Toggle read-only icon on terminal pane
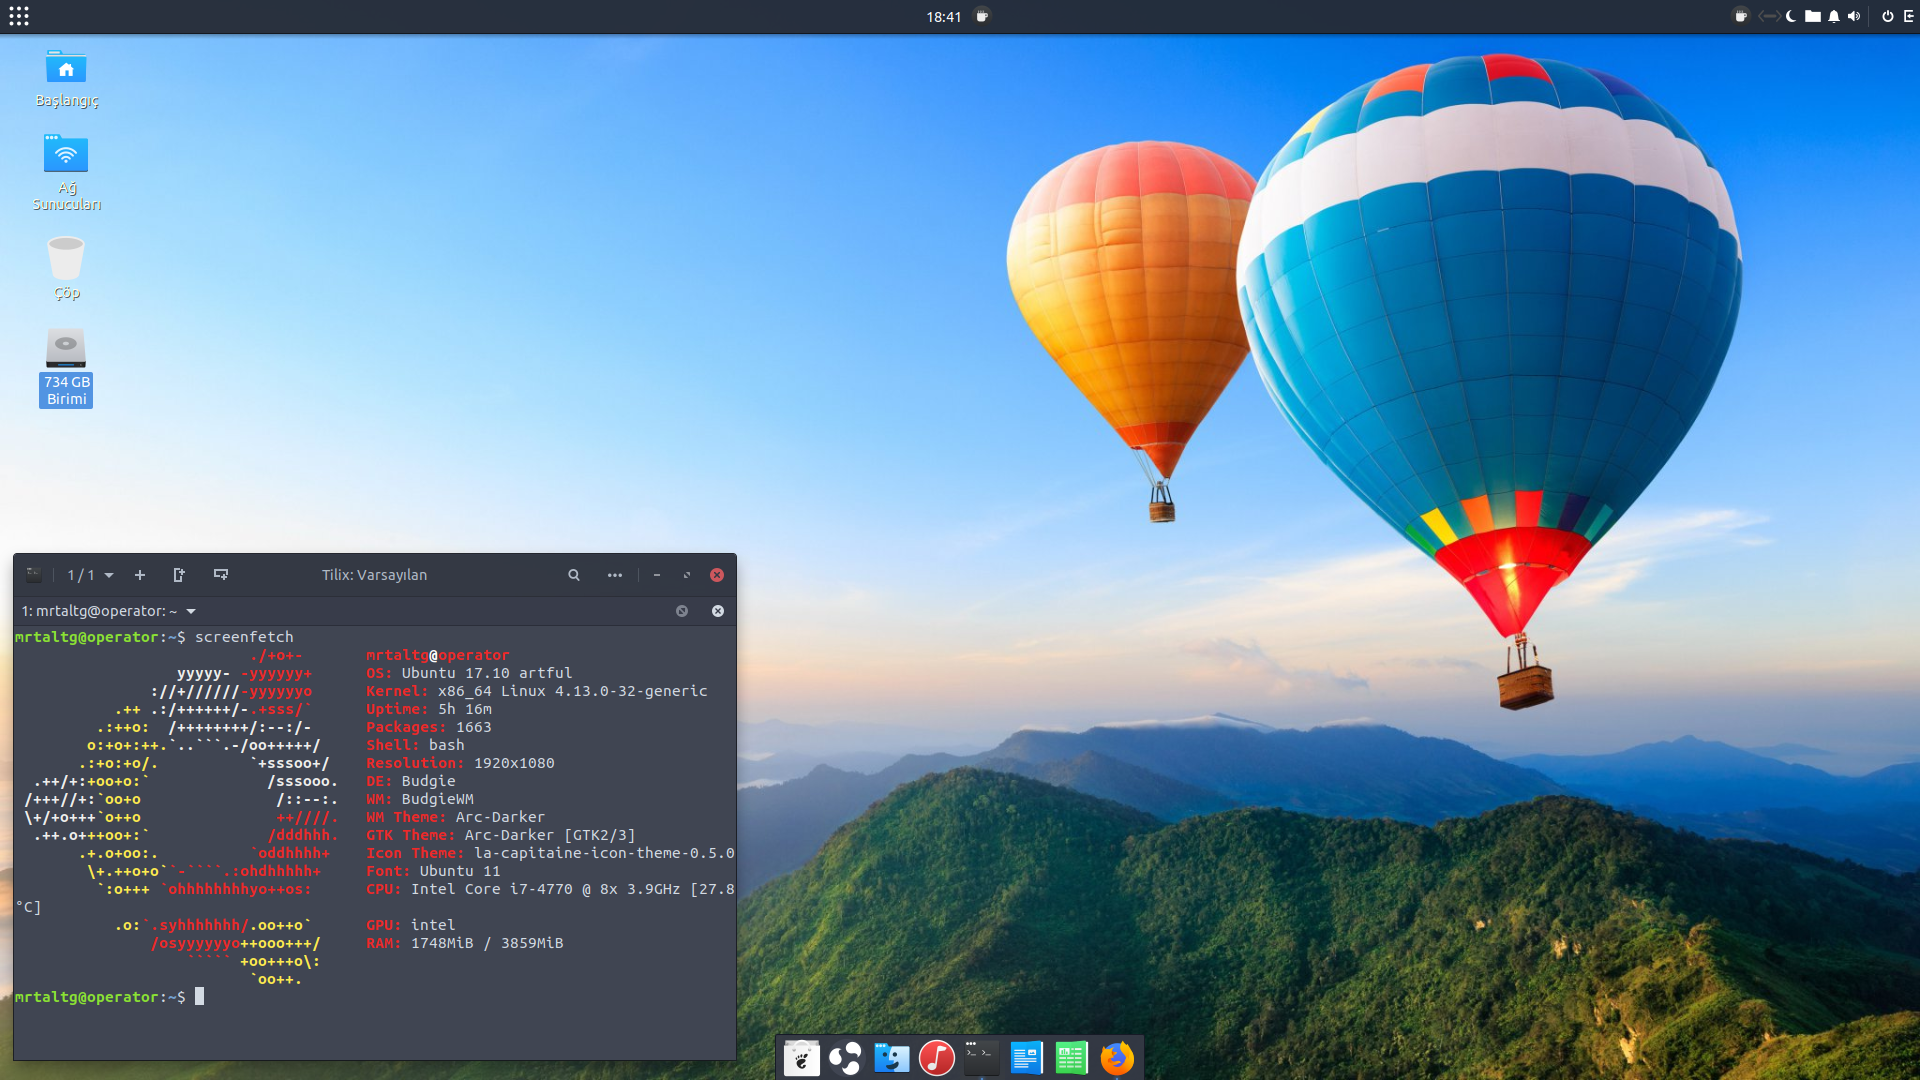This screenshot has height=1080, width=1920. tap(682, 611)
